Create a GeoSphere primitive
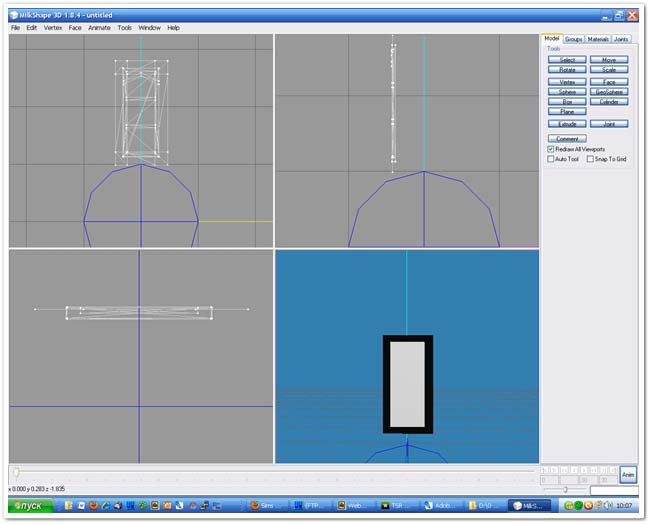This screenshot has height=524, width=650. point(609,91)
